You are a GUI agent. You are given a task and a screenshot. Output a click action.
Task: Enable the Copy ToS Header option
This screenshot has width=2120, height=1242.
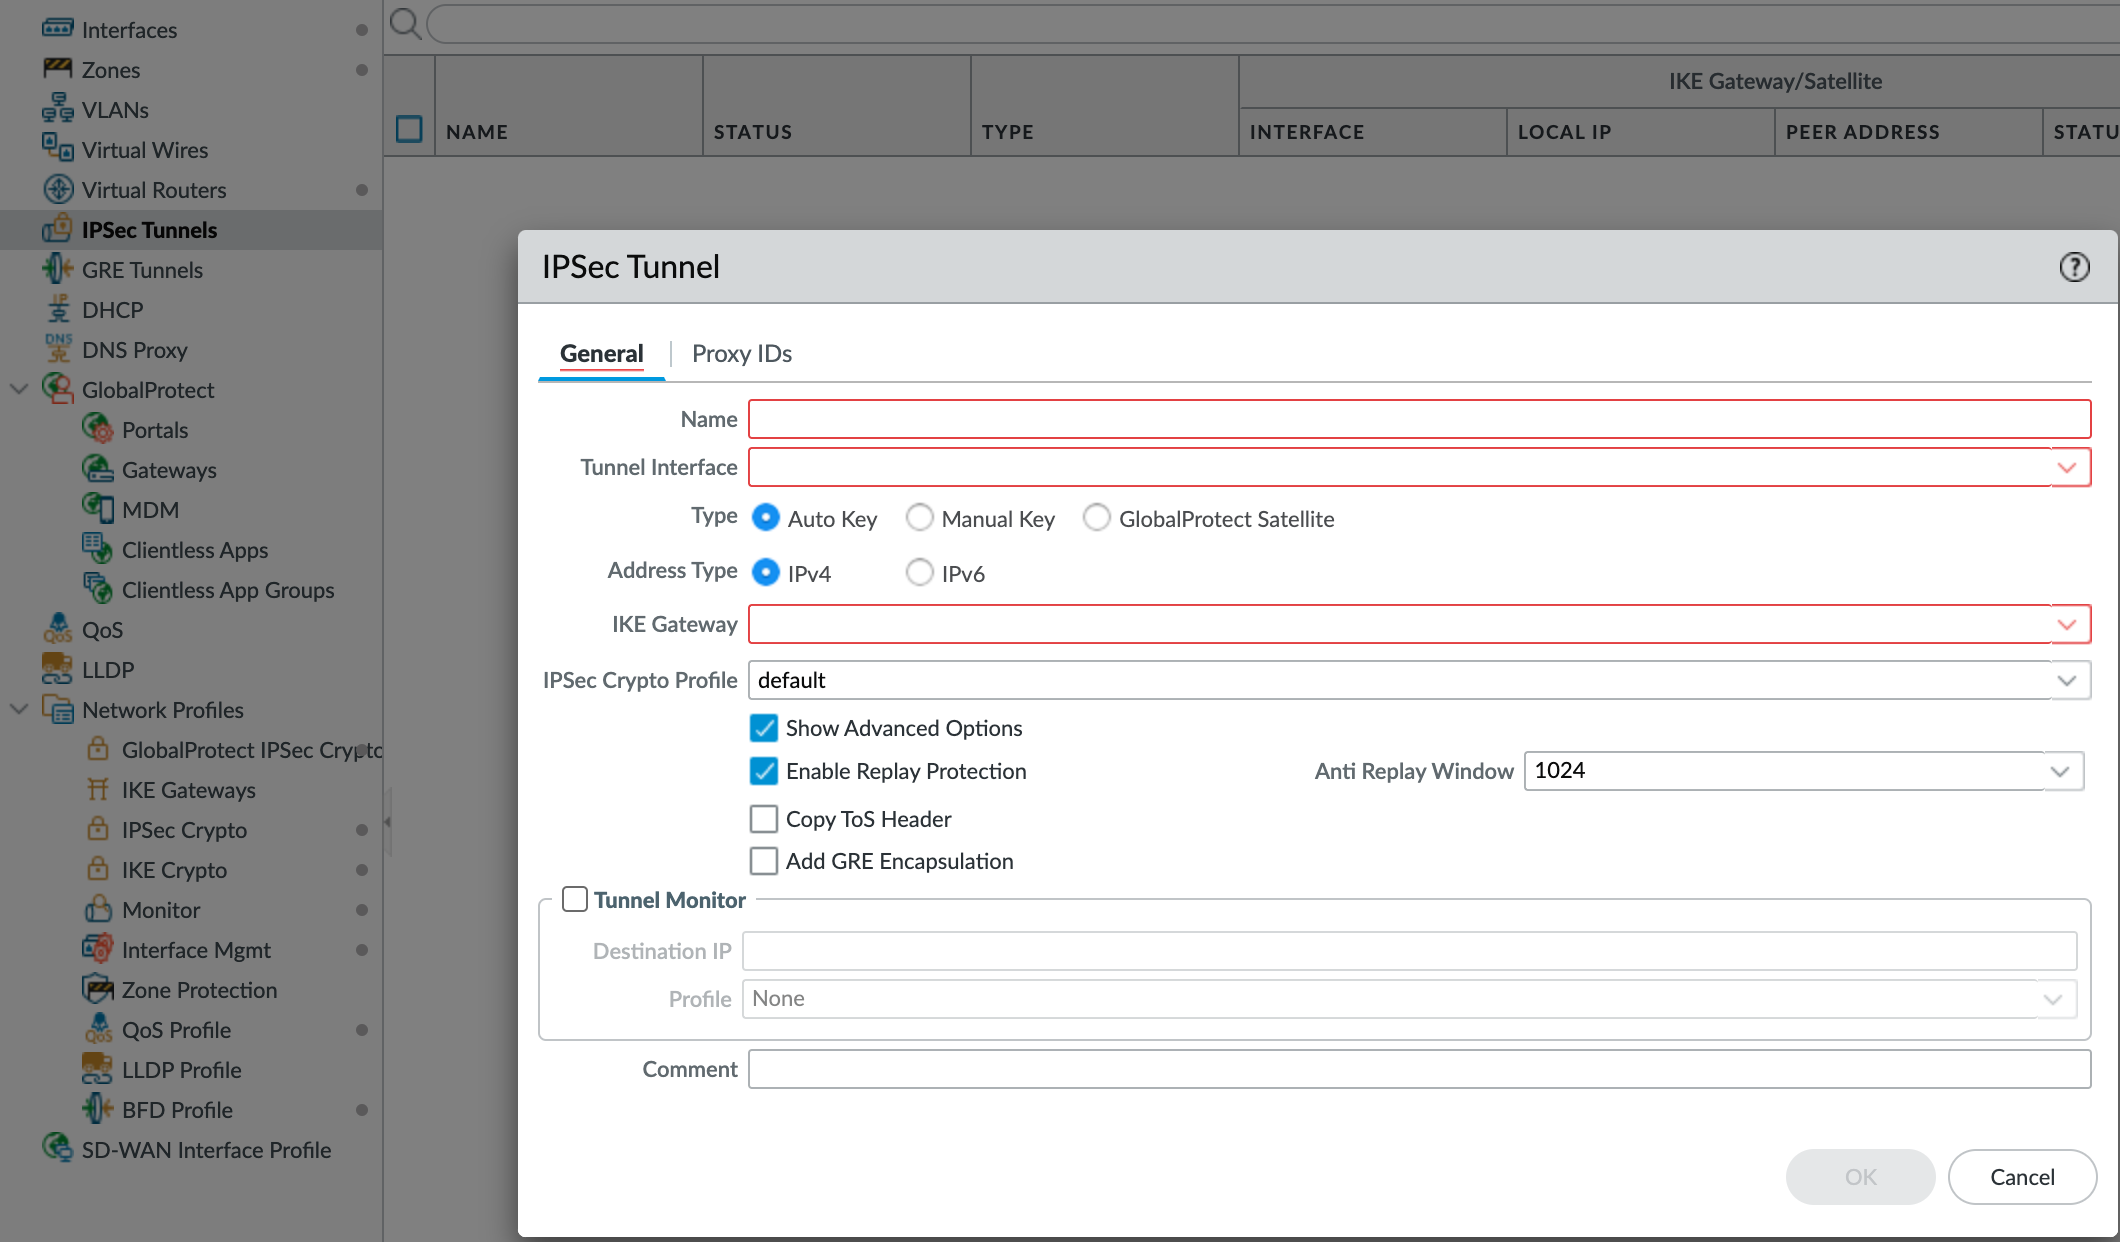tap(764, 818)
